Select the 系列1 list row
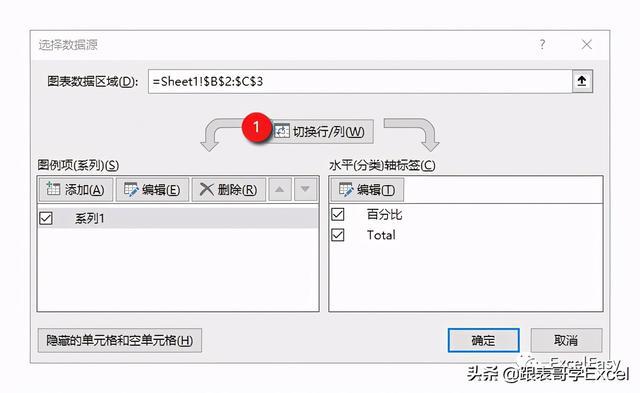The width and height of the screenshot is (640, 393). point(178,218)
